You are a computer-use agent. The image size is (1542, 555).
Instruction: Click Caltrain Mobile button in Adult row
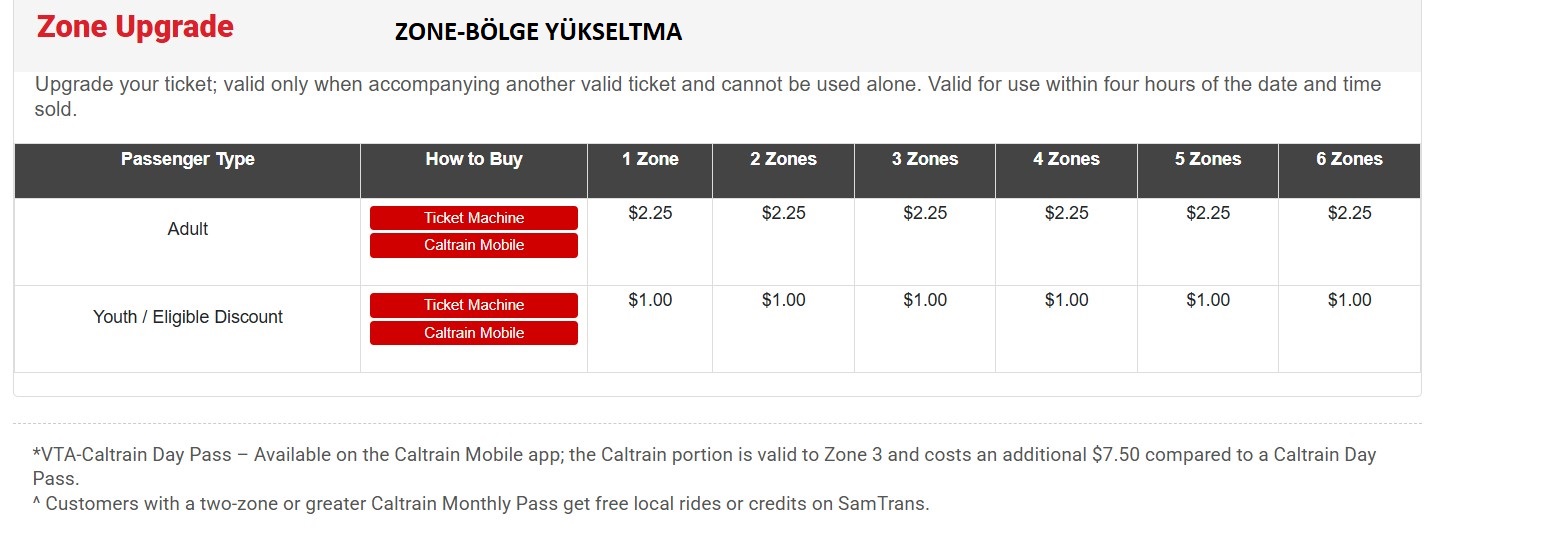click(473, 245)
